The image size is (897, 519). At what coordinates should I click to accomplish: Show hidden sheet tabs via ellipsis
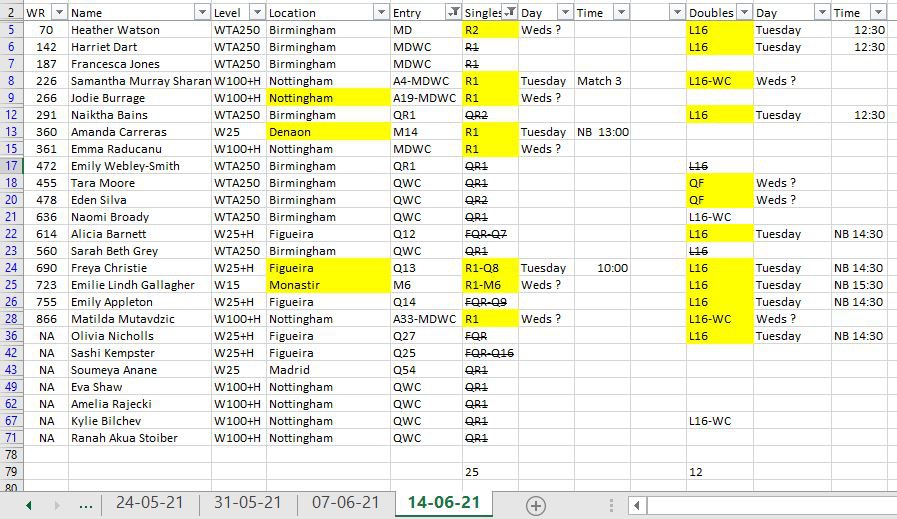pos(86,504)
